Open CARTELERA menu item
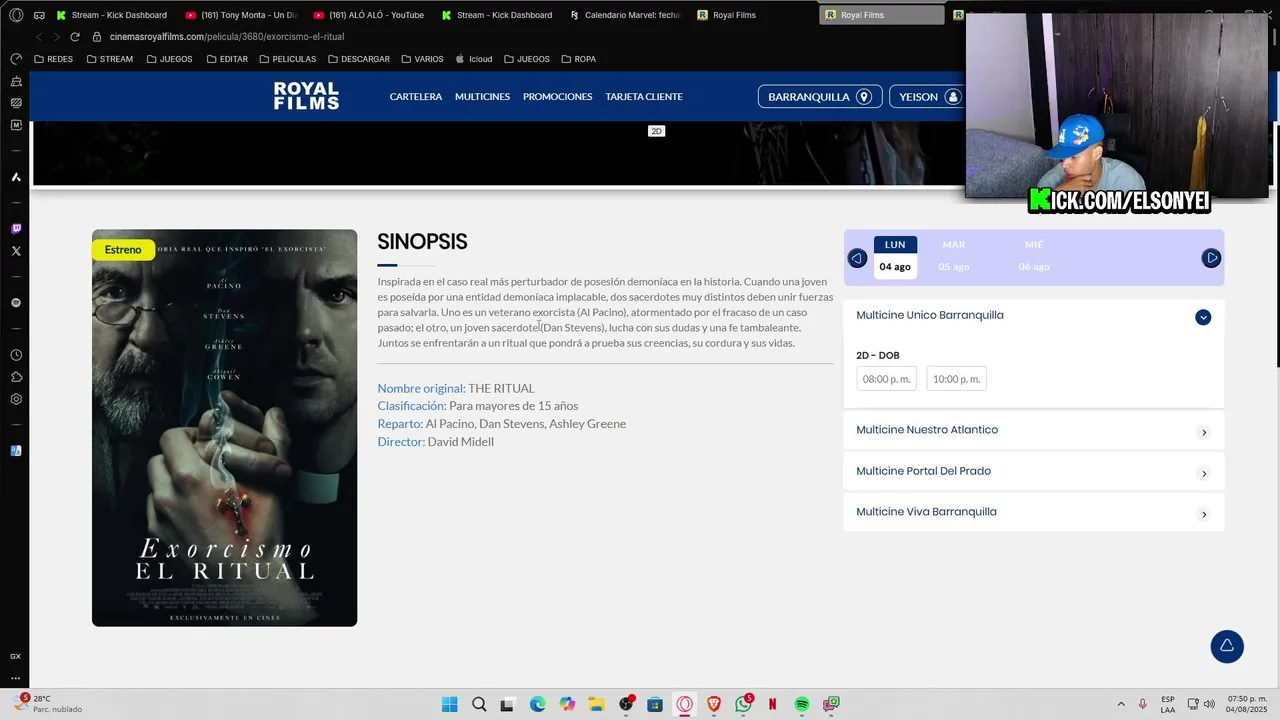Image resolution: width=1280 pixels, height=720 pixels. 416,97
